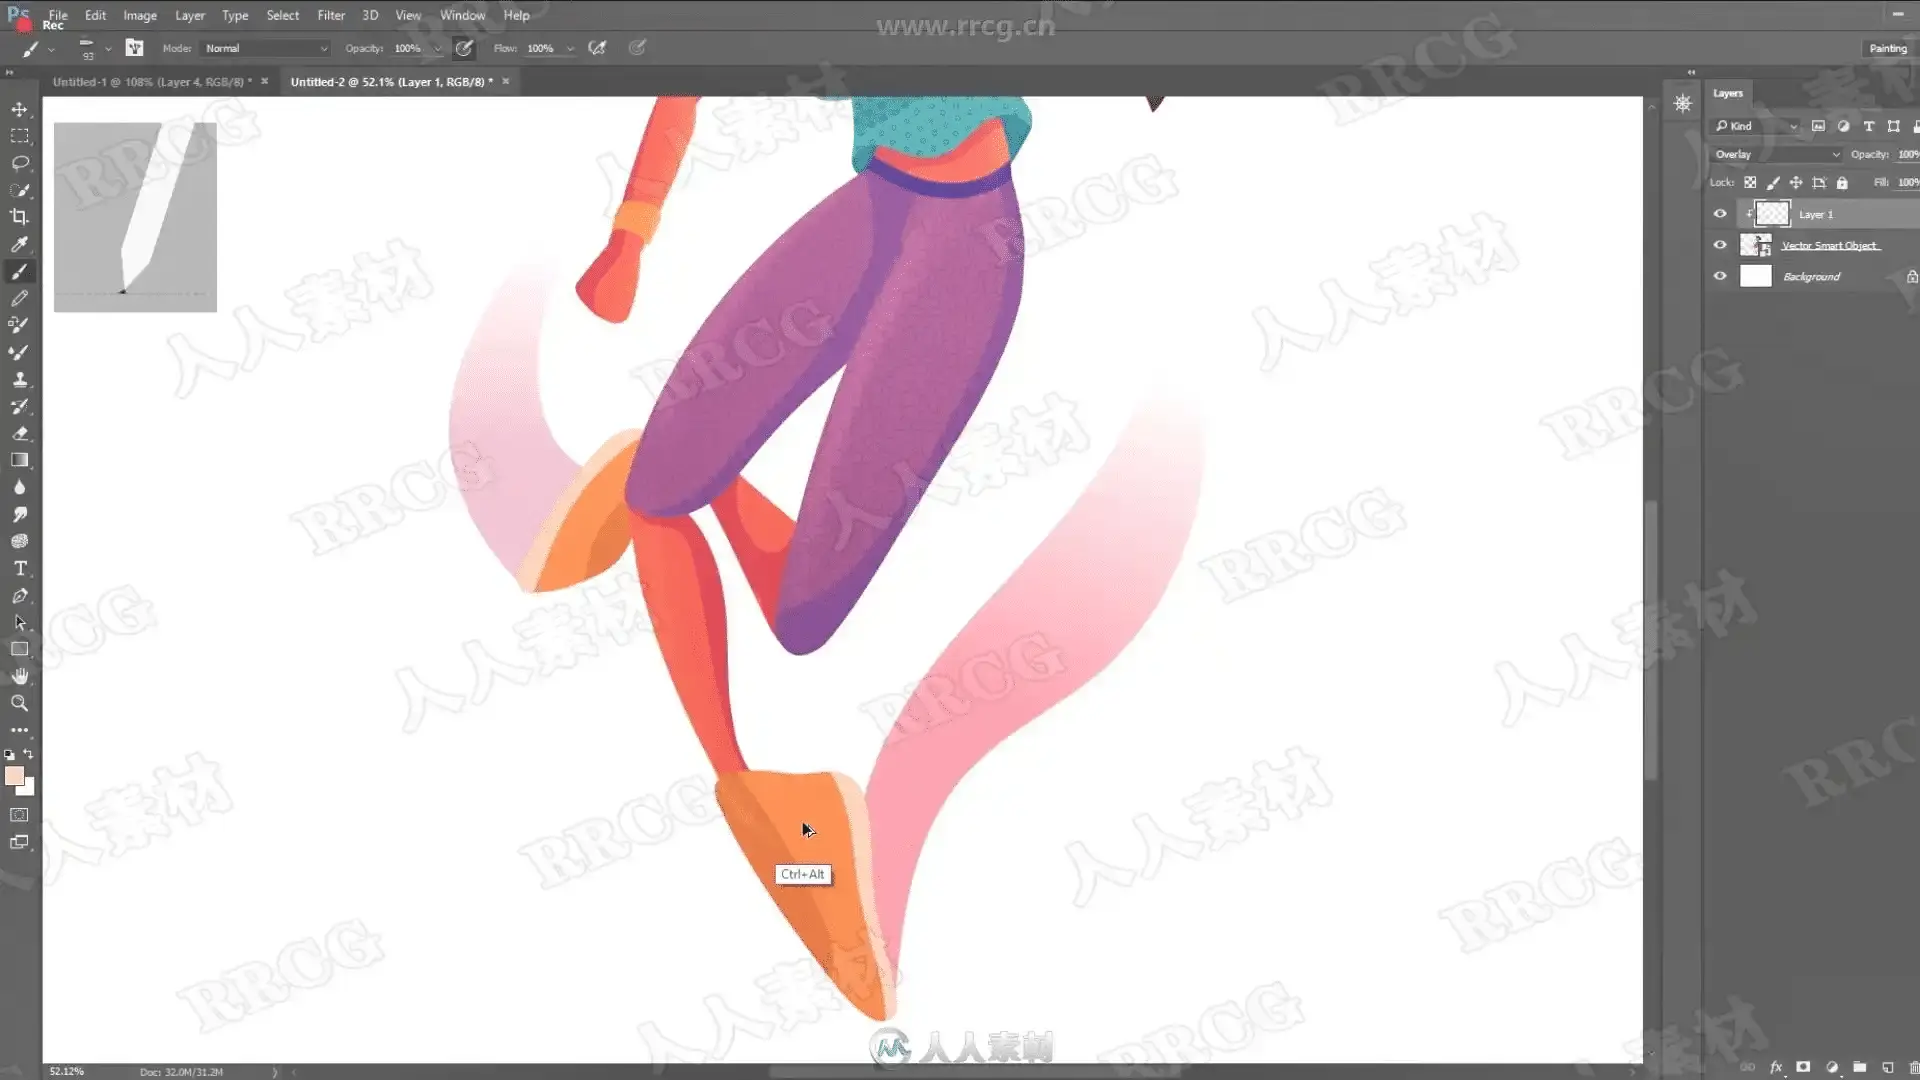Select the Gradient tool
1920x1080 pixels.
click(19, 460)
